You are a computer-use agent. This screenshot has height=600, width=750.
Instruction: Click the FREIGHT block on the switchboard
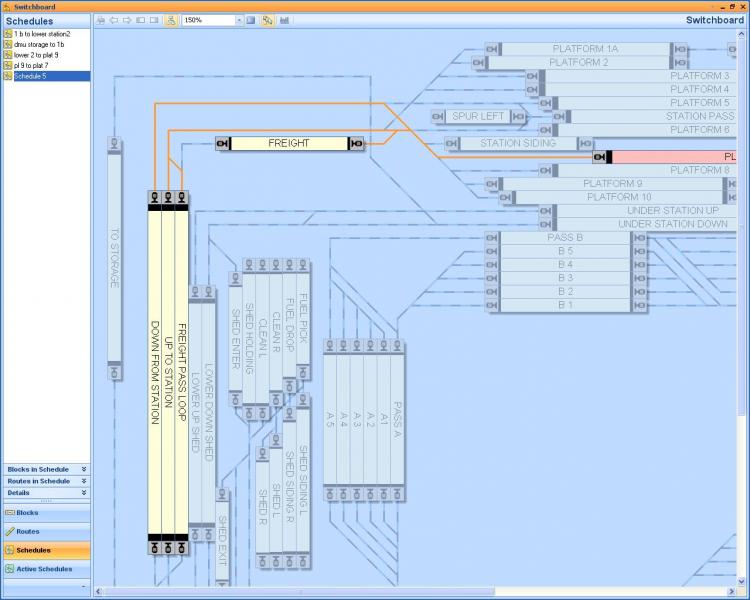point(289,144)
